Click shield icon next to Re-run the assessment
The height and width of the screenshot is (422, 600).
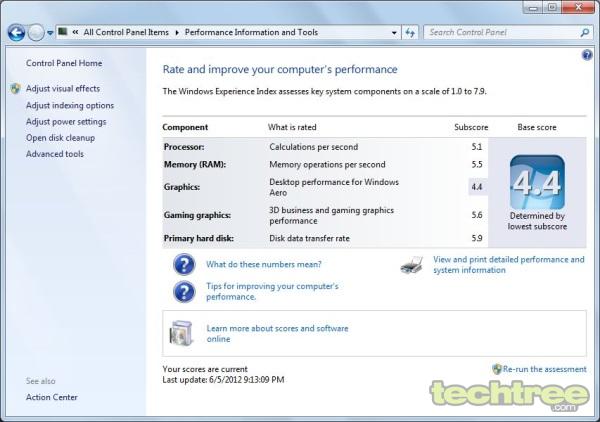click(497, 369)
